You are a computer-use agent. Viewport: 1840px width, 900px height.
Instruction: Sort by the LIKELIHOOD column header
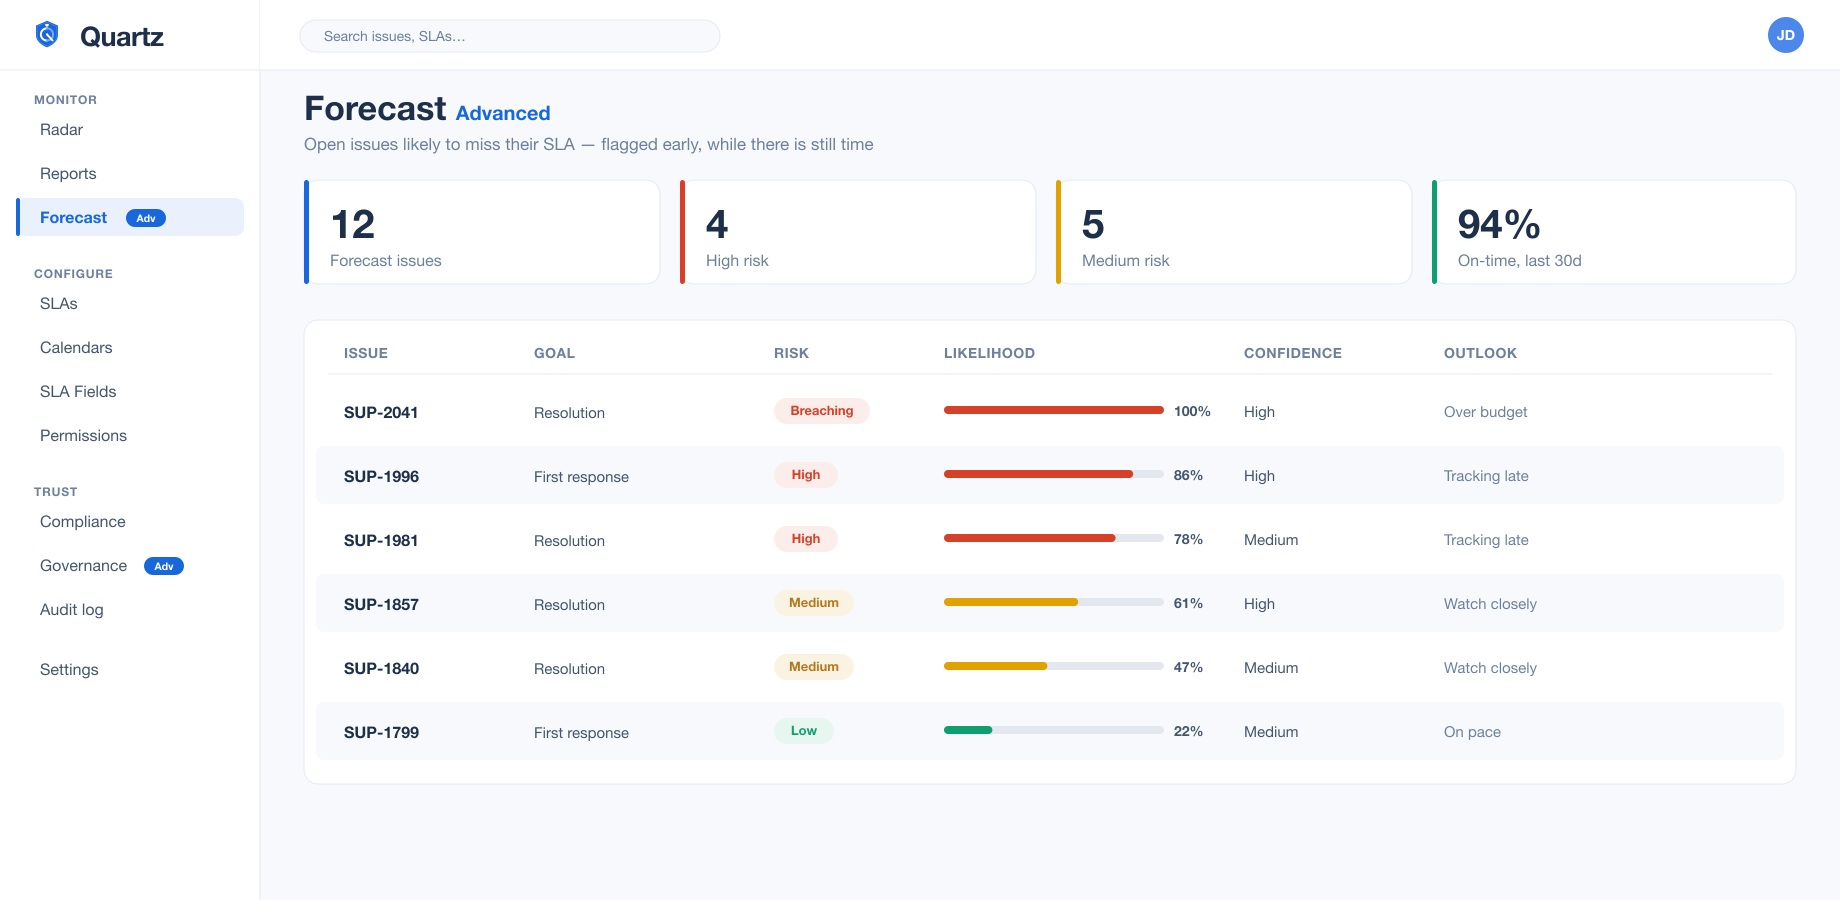(x=989, y=353)
